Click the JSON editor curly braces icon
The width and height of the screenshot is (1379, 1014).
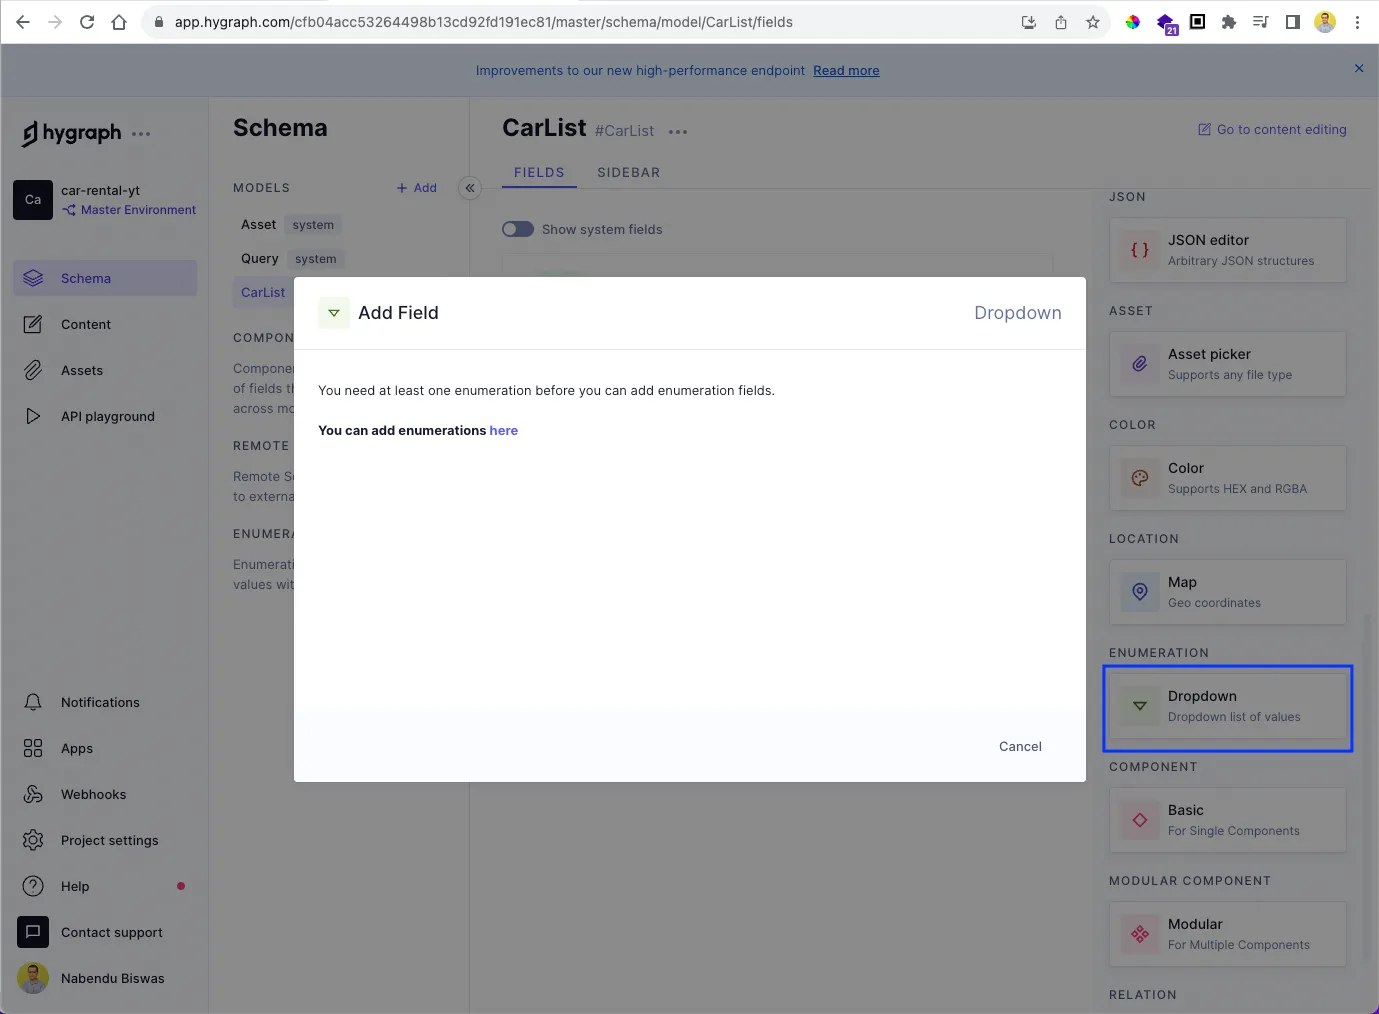(1140, 250)
